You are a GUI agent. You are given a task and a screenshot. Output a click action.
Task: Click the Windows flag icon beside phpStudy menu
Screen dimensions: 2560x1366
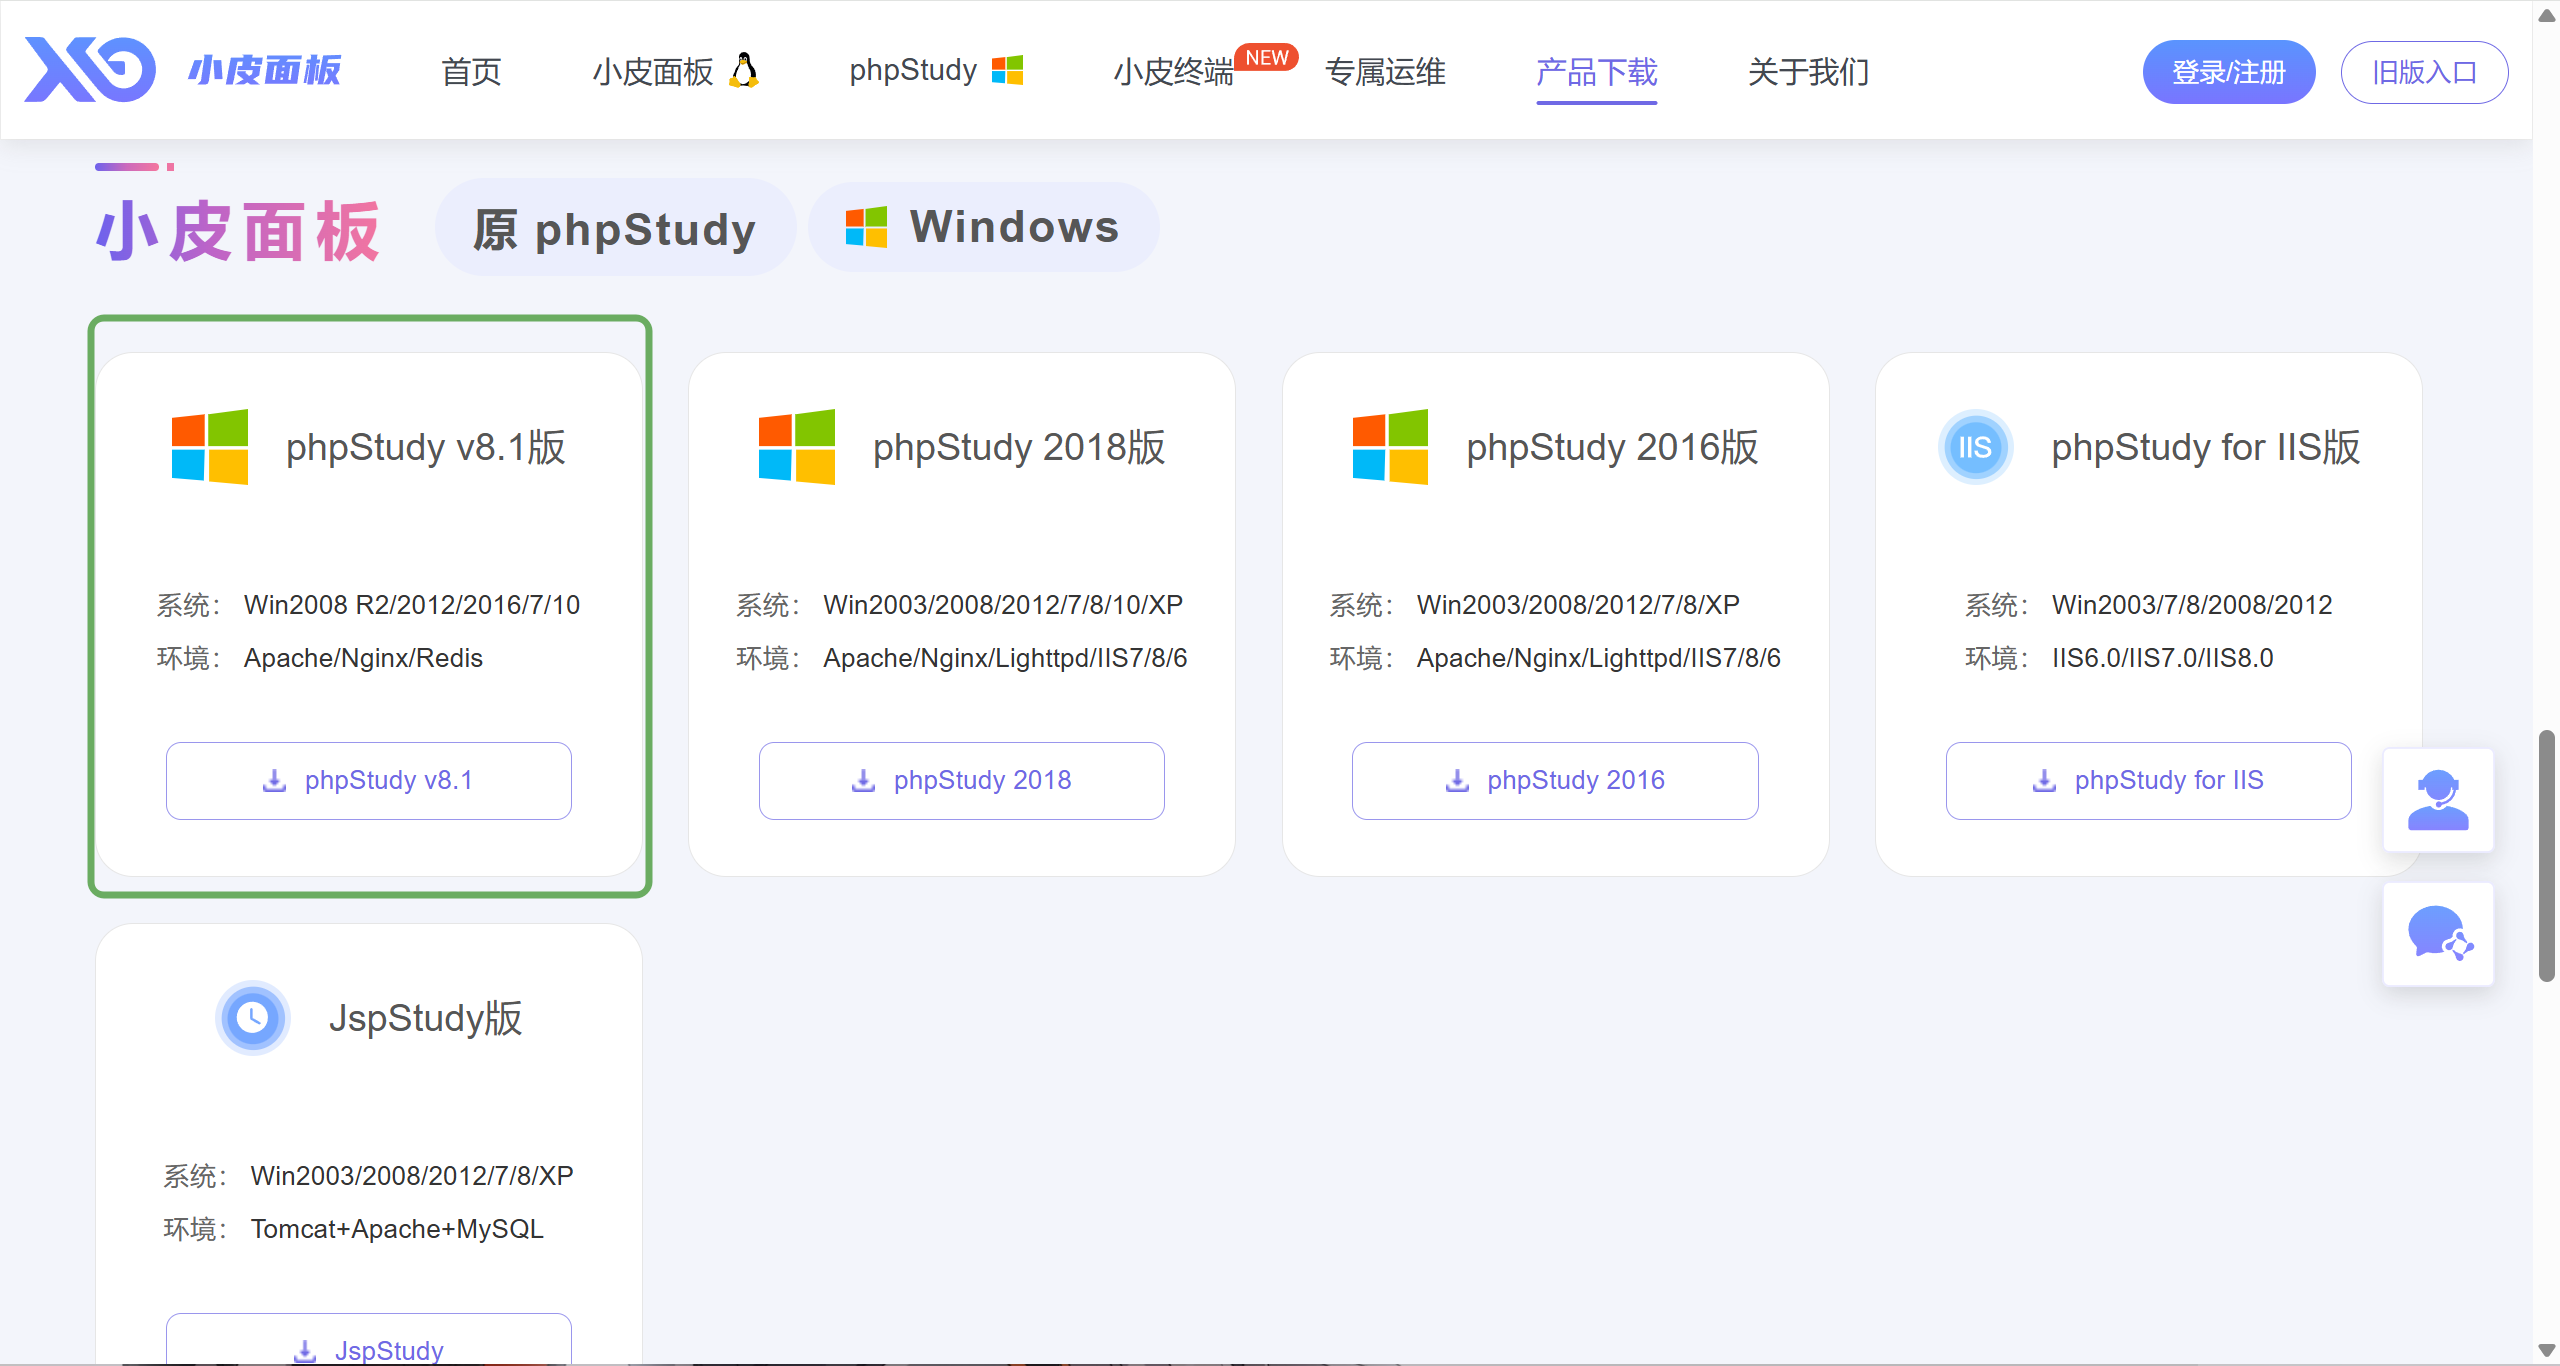(1007, 70)
